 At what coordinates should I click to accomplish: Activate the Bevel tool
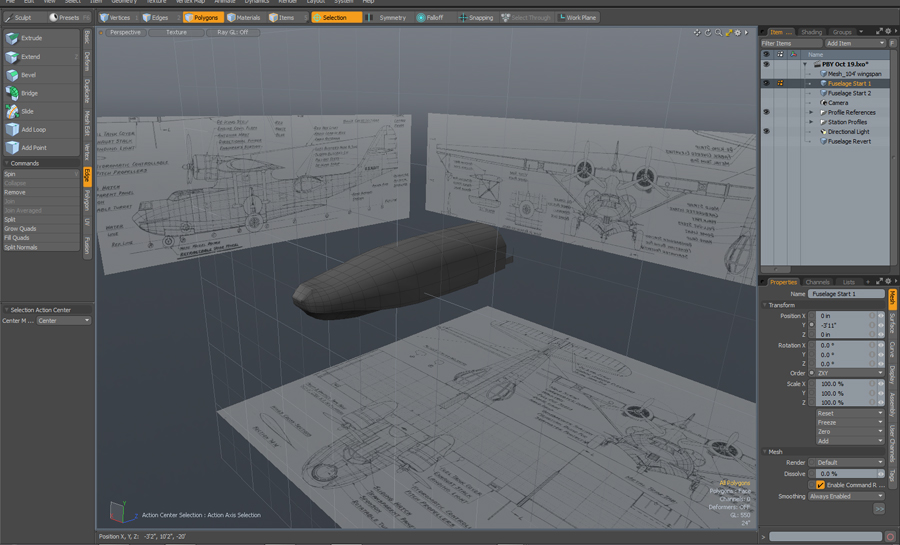[x=41, y=75]
